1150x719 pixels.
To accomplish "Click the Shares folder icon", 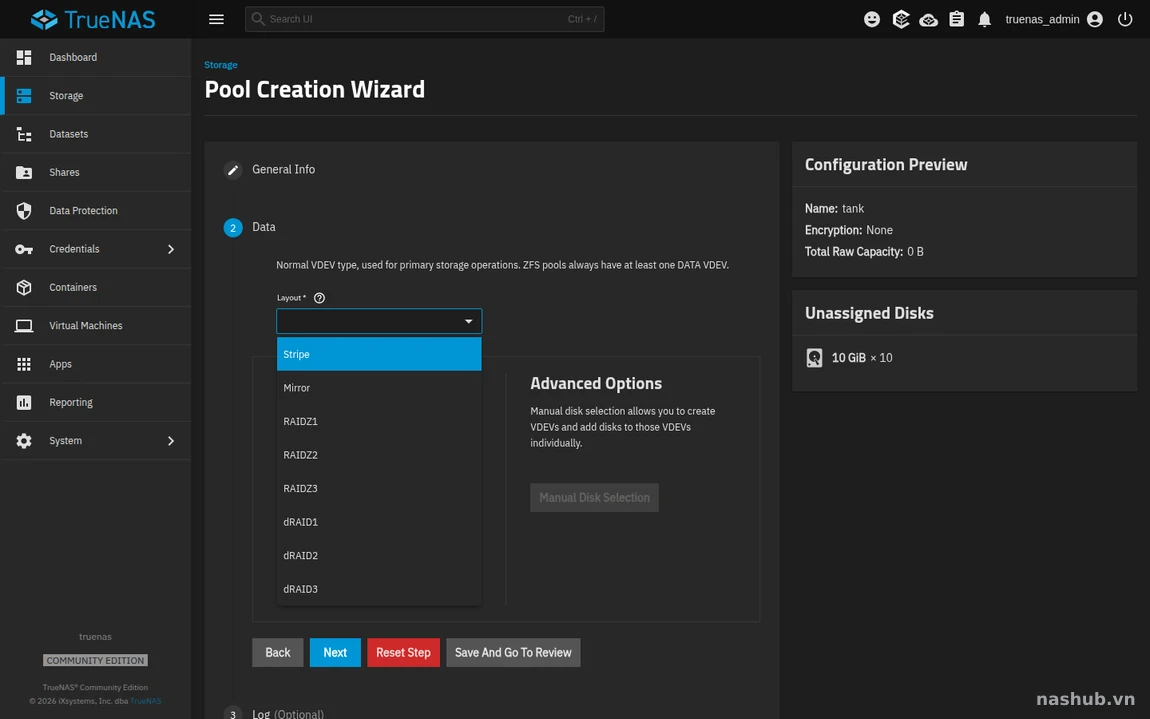I will (x=24, y=172).
